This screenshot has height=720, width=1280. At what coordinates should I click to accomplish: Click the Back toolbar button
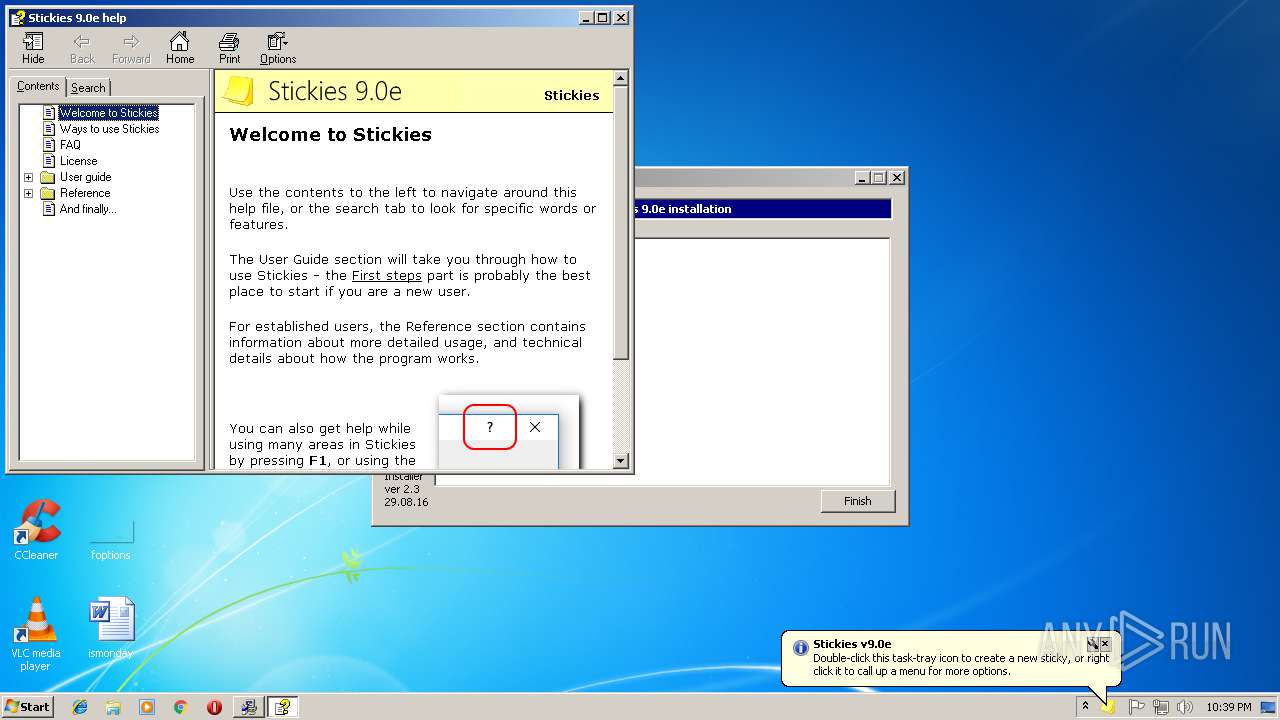82,48
